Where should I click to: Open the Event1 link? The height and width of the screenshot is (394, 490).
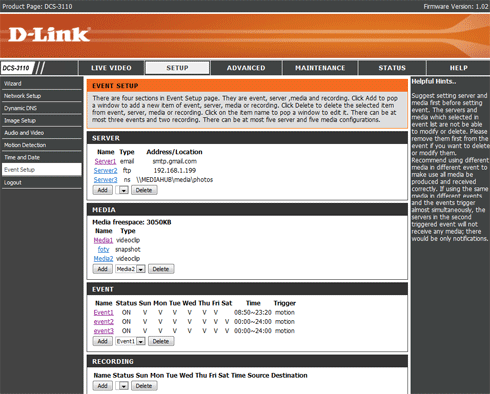click(x=104, y=313)
